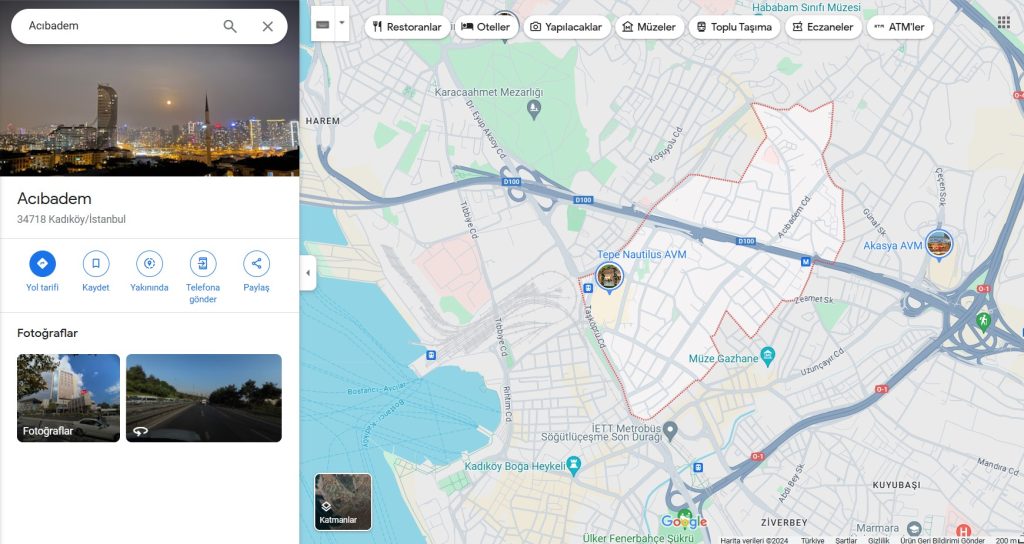Expand input tools dropdown arrow
Image resolution: width=1024 pixels, height=544 pixels.
[x=342, y=24]
